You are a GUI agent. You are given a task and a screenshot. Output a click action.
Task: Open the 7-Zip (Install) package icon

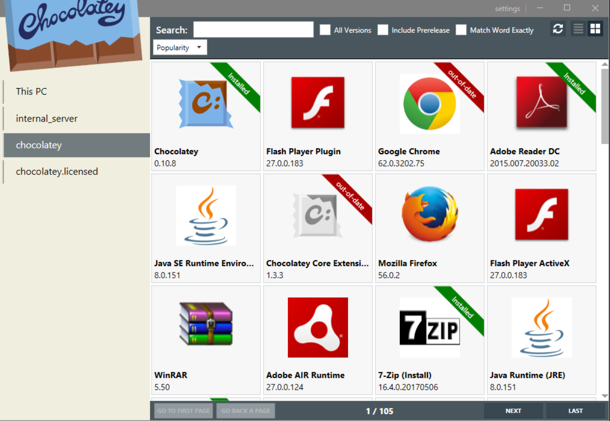(430, 328)
